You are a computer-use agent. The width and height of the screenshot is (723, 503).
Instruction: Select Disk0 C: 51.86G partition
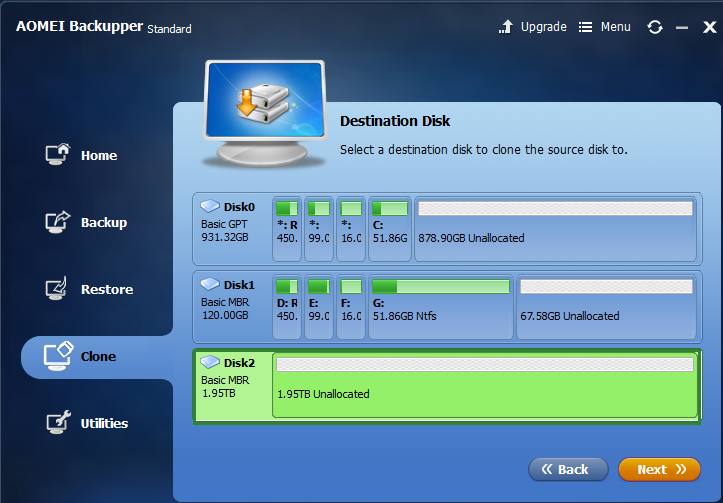tap(390, 229)
